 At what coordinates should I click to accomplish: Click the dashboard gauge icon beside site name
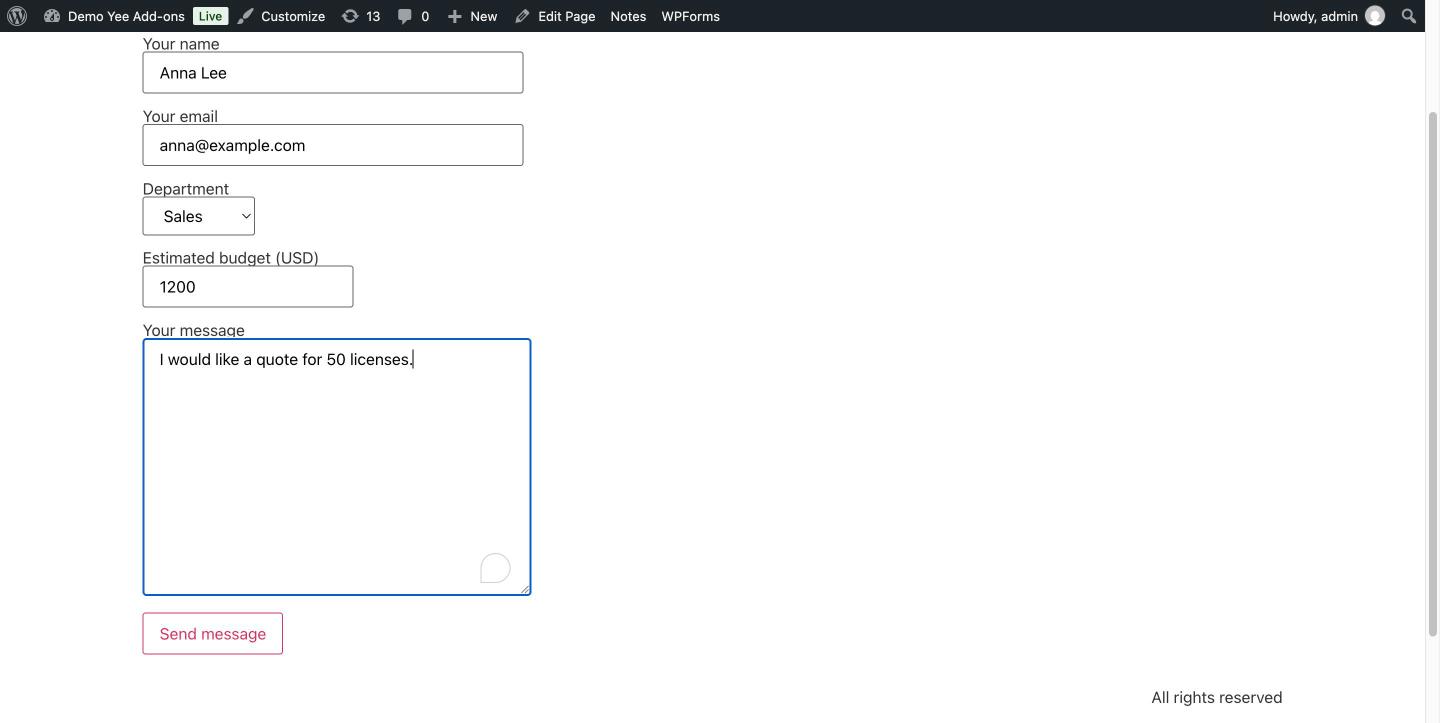tap(52, 16)
